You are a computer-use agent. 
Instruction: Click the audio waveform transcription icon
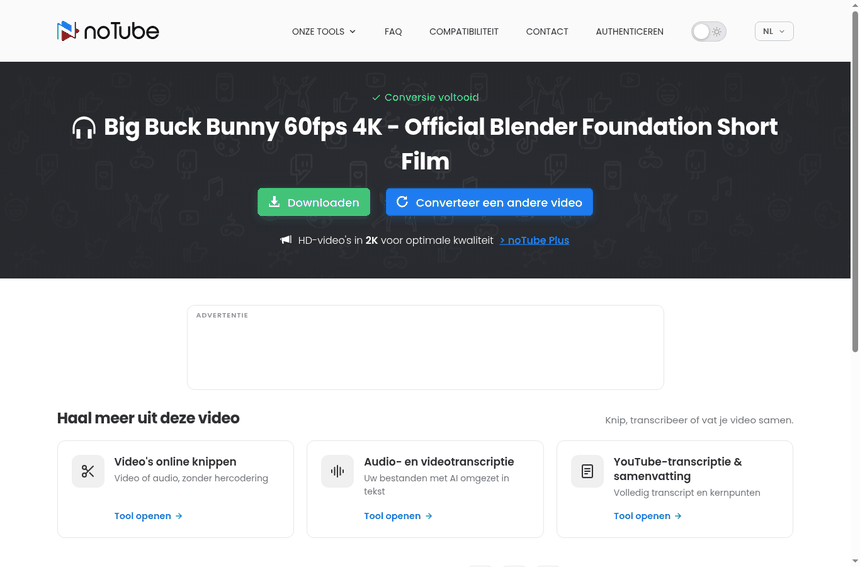[x=337, y=471]
